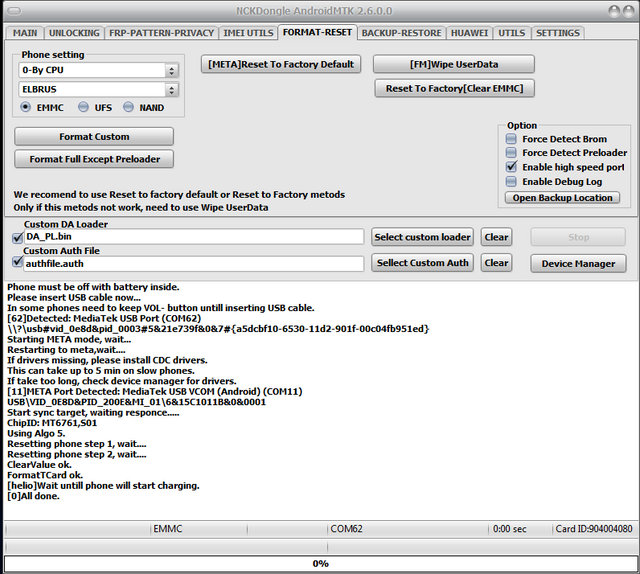Click the [FM]Wipe UserData button
This screenshot has width=640, height=574.
coord(454,65)
